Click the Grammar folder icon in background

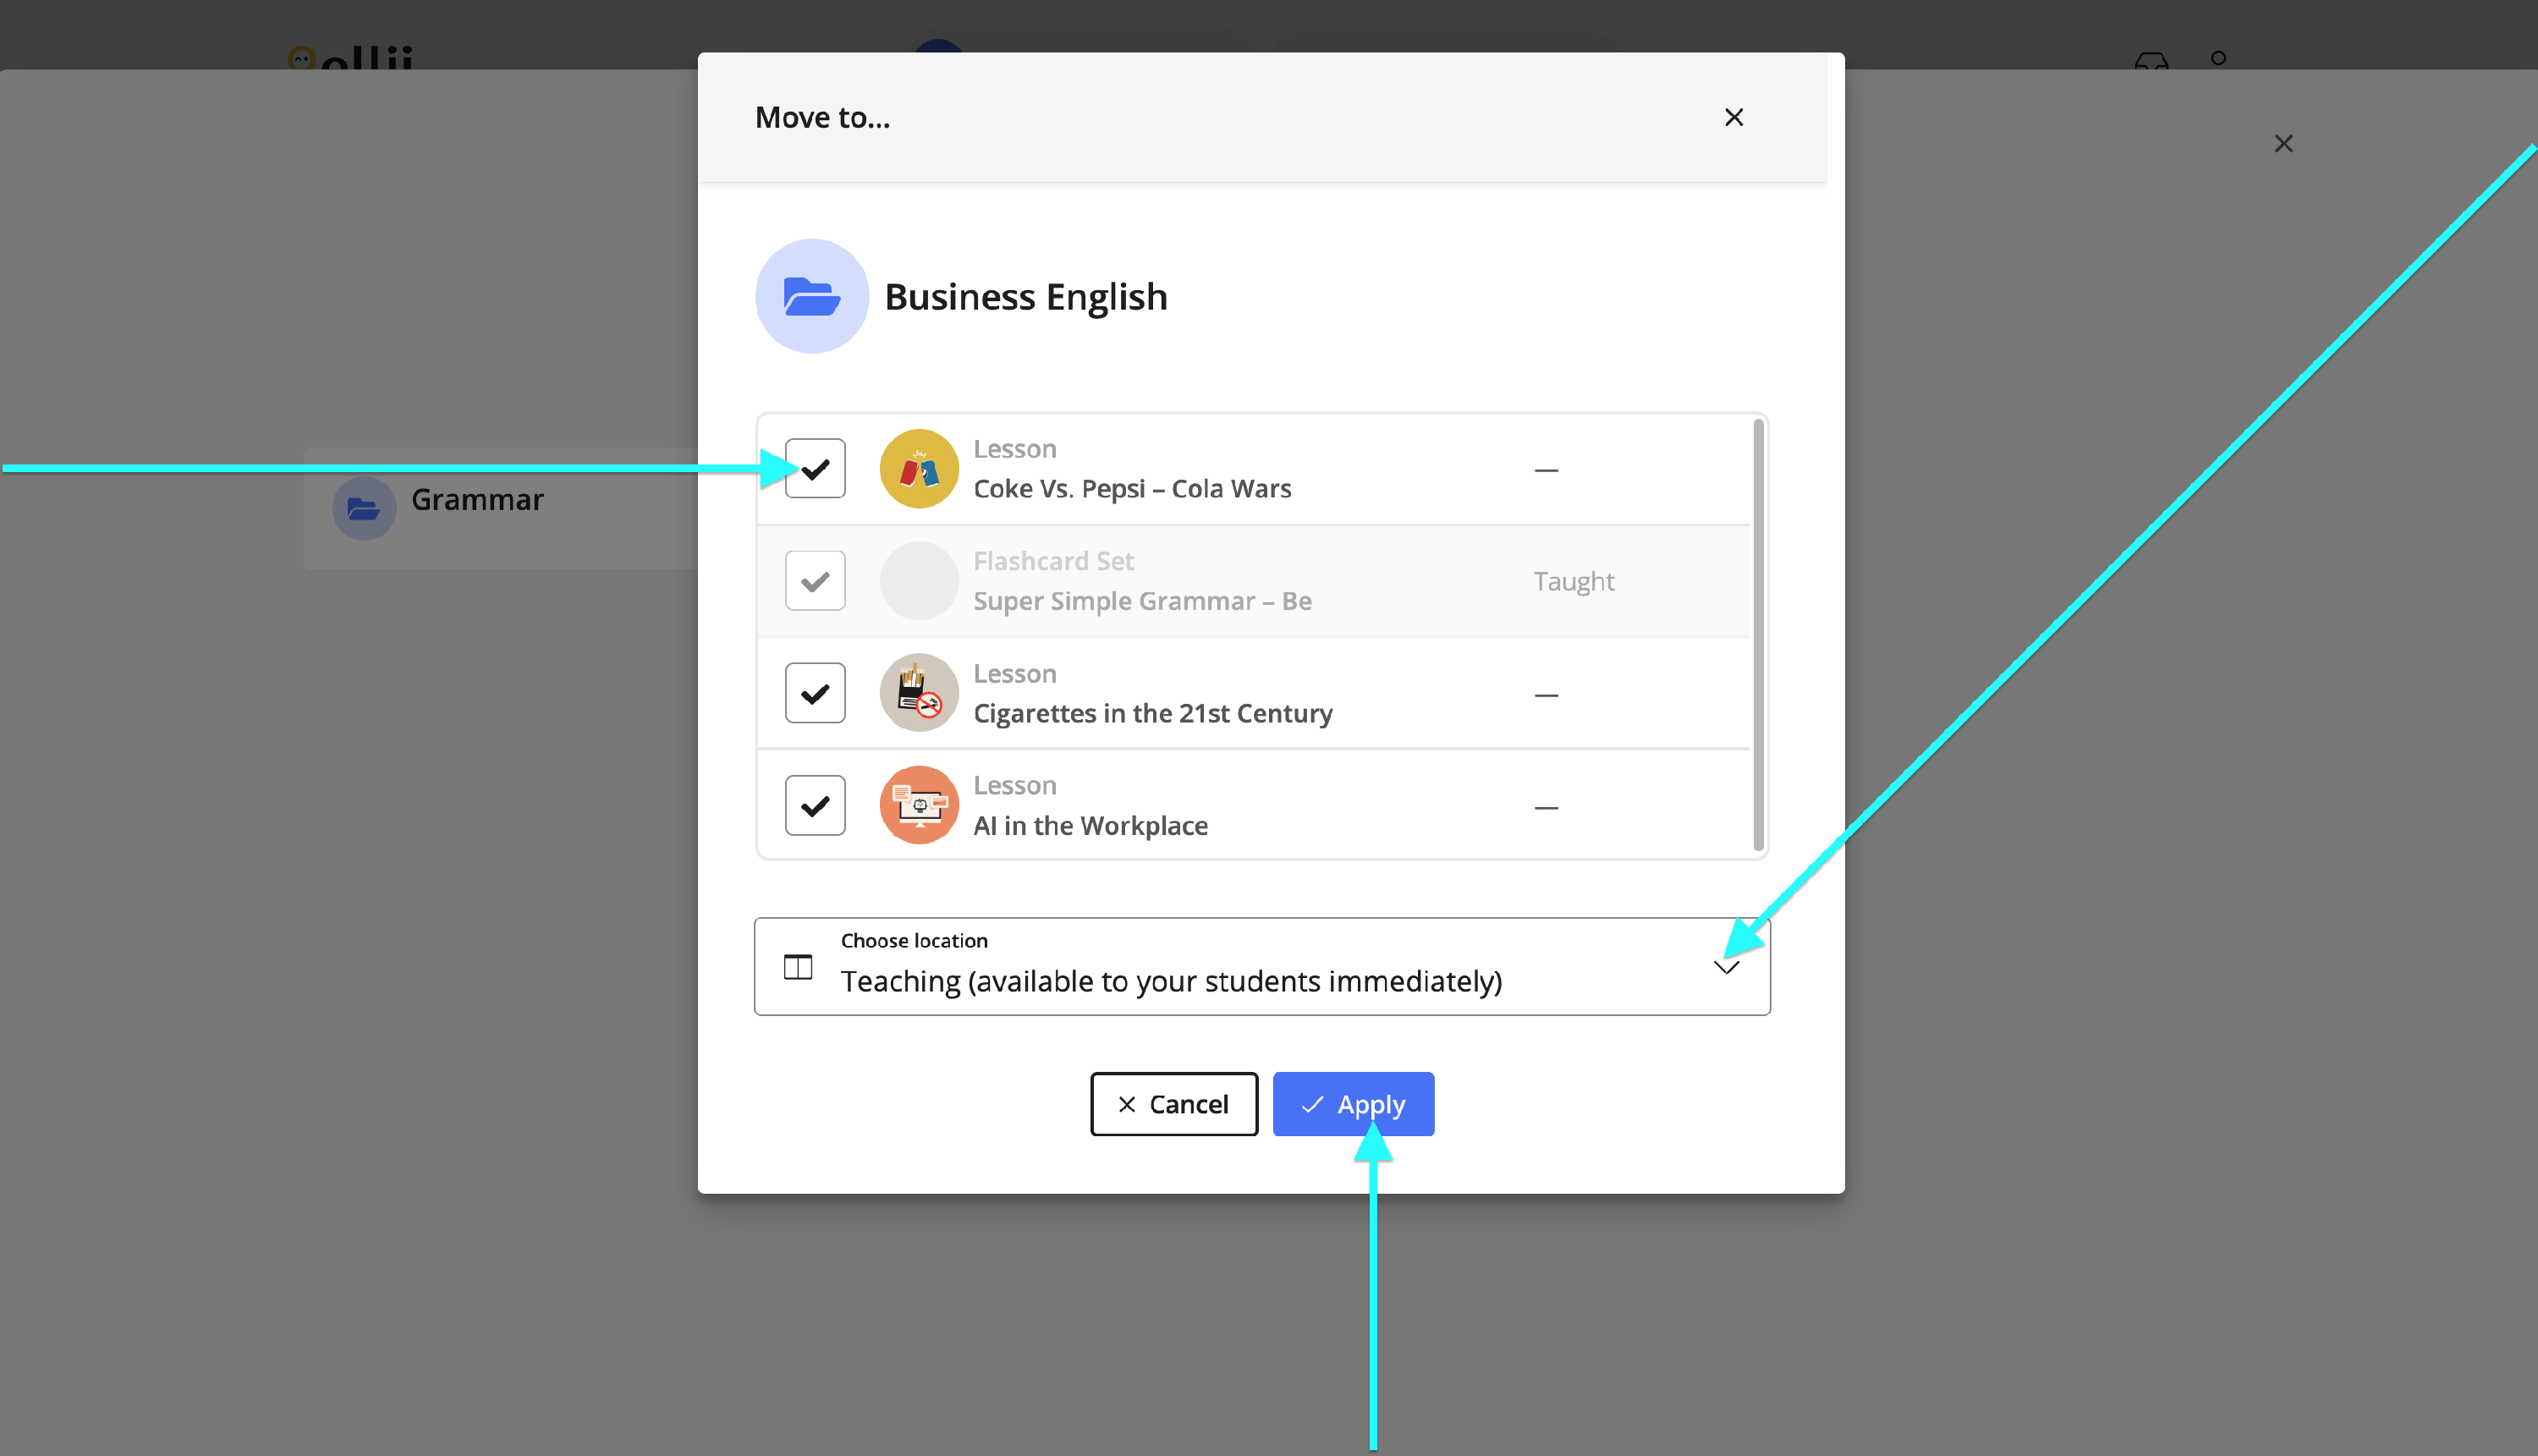(364, 509)
